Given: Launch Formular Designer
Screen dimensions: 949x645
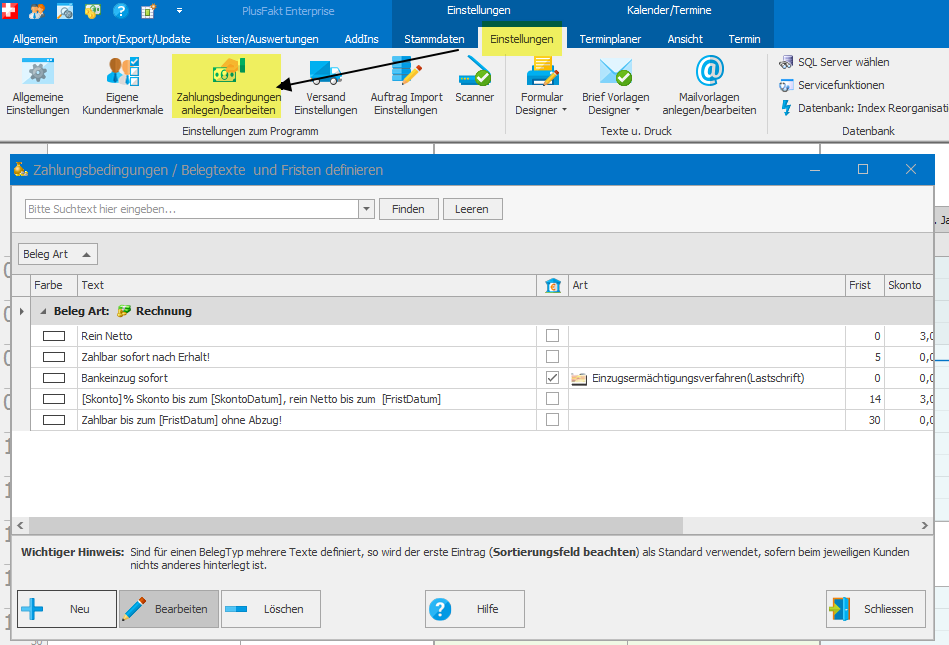Looking at the screenshot, I should pyautogui.click(x=541, y=86).
